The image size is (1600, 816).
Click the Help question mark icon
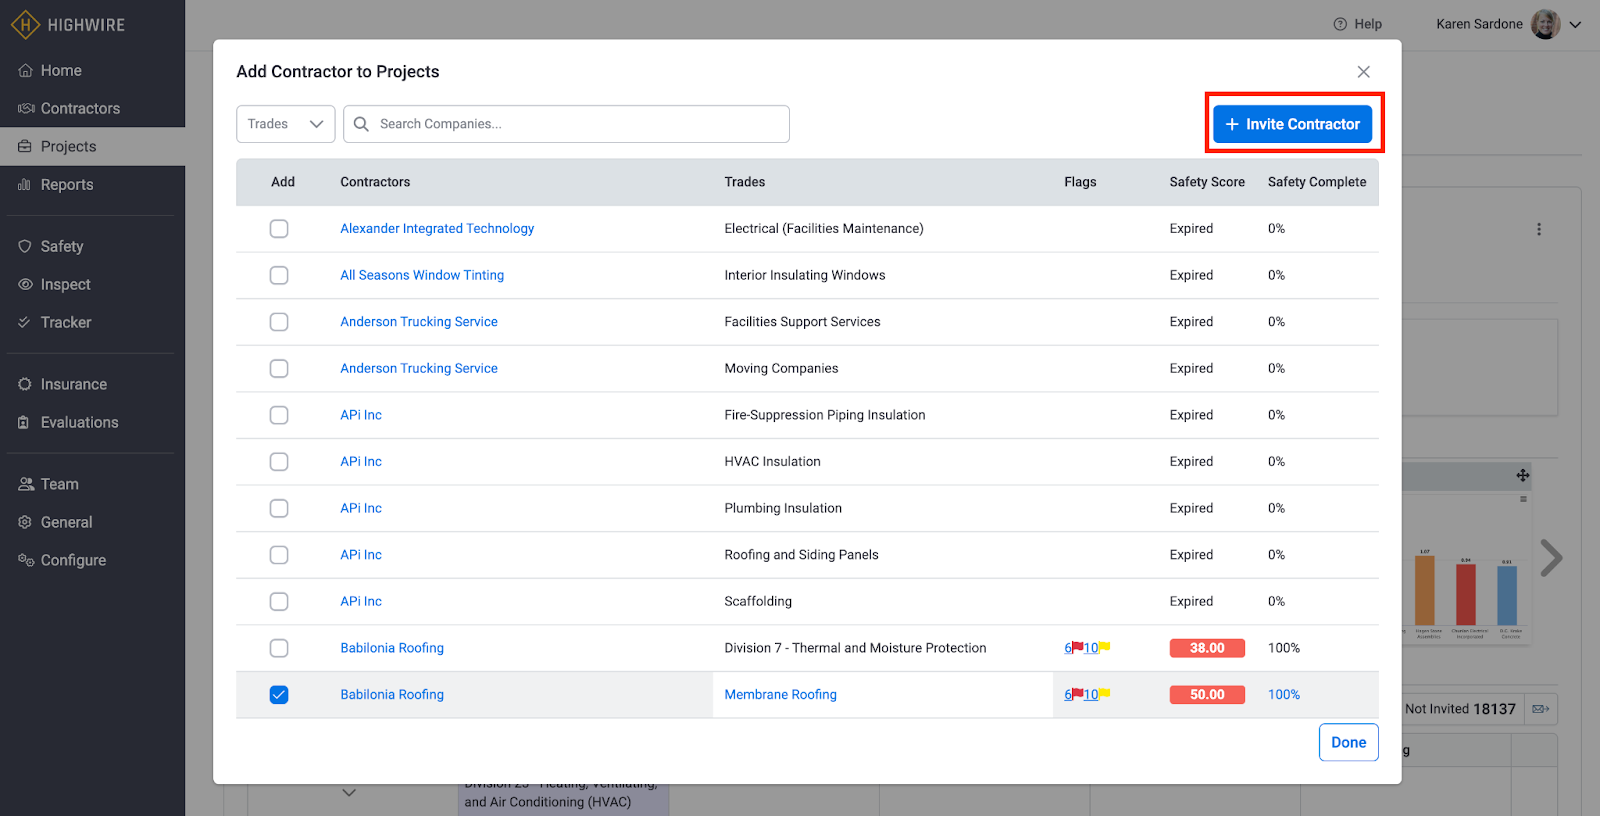[1340, 24]
